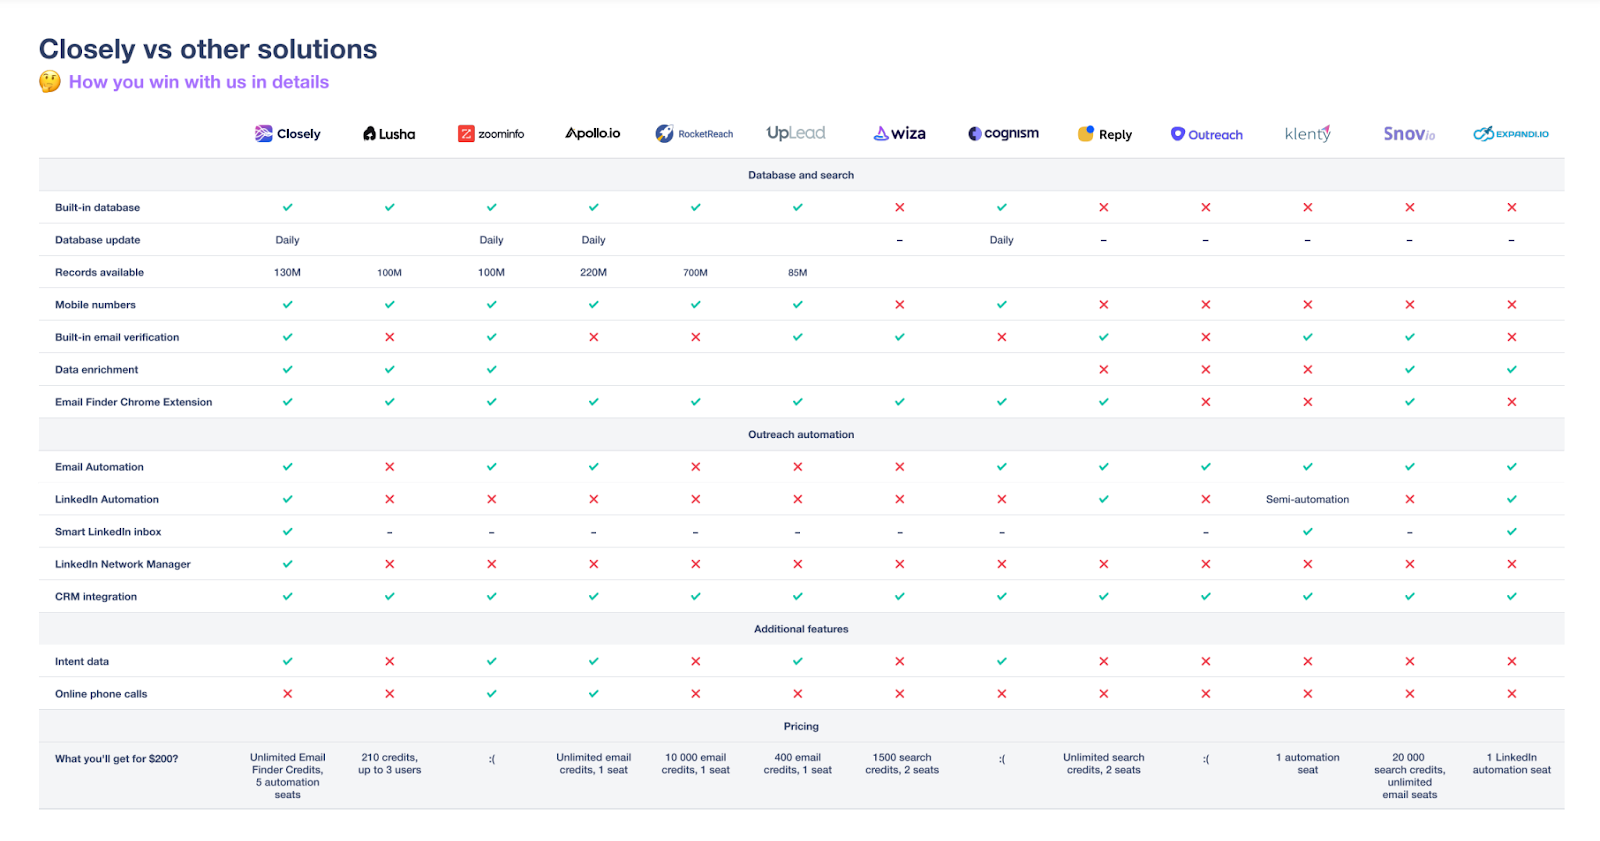Click the 'Outreach automation' section header
This screenshot has height=841, width=1600.
coord(801,435)
